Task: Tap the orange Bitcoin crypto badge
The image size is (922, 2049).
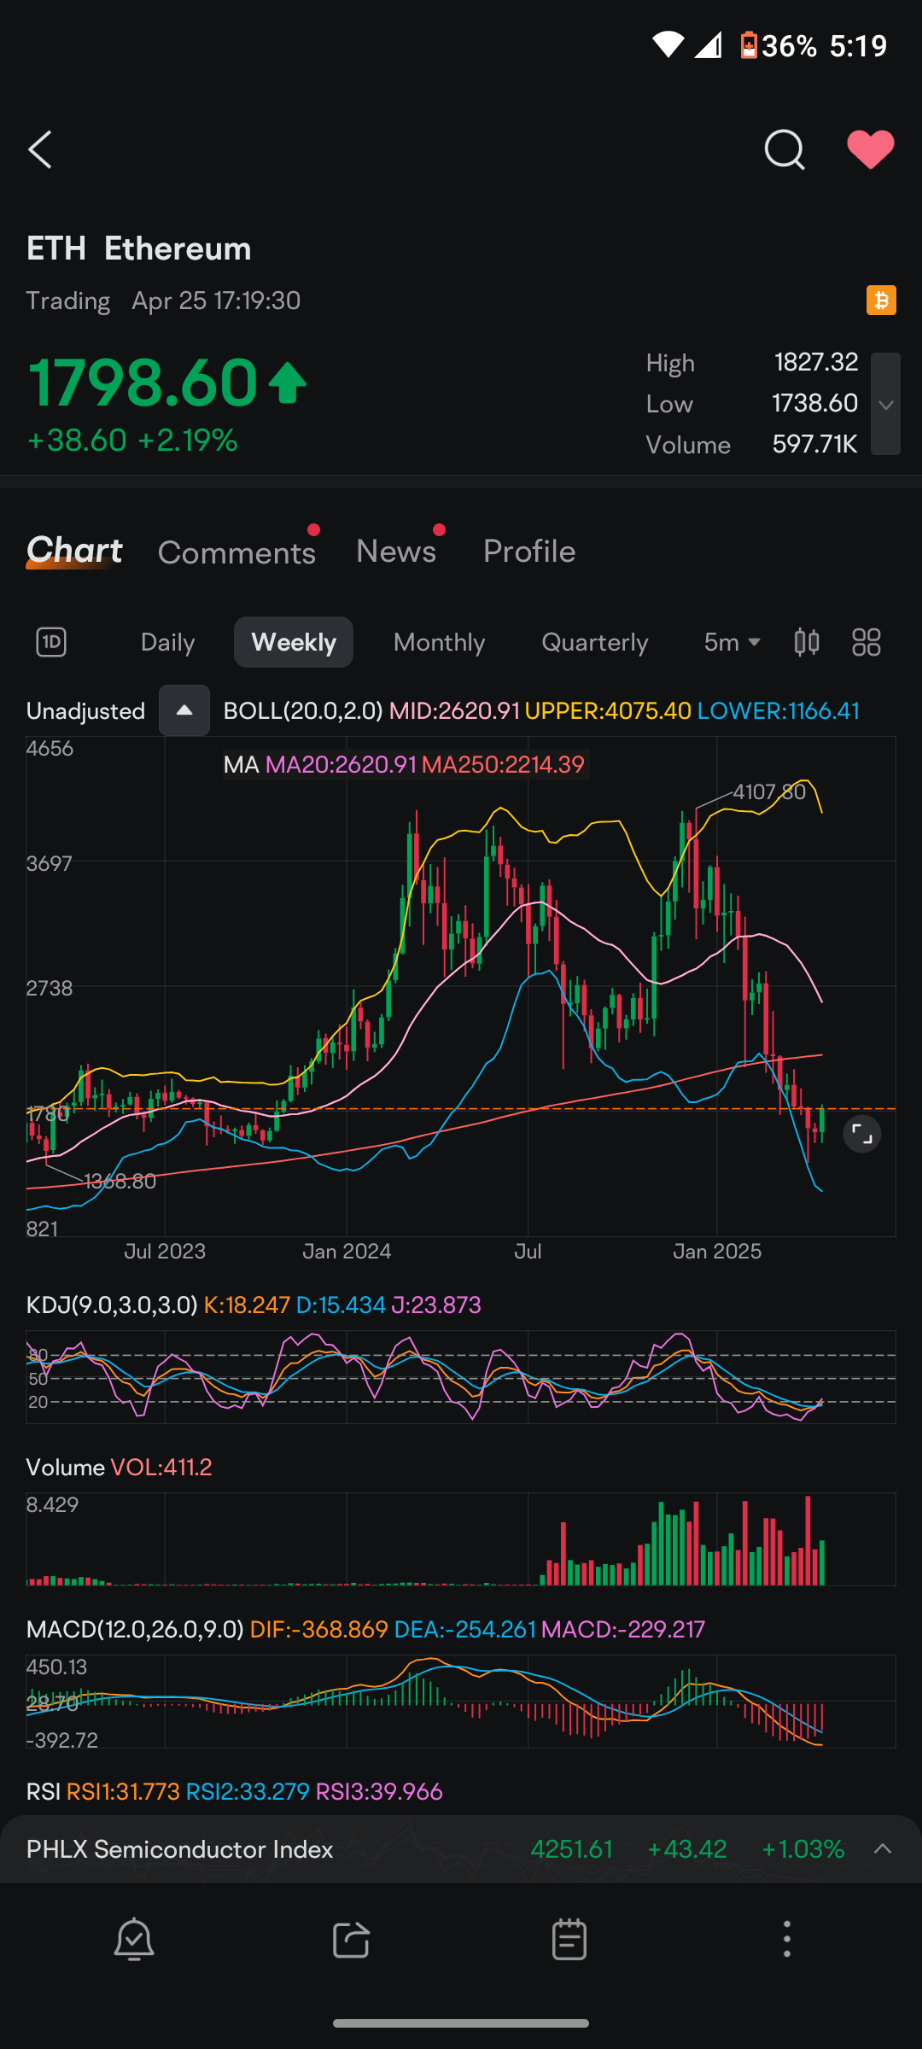Action: click(881, 300)
